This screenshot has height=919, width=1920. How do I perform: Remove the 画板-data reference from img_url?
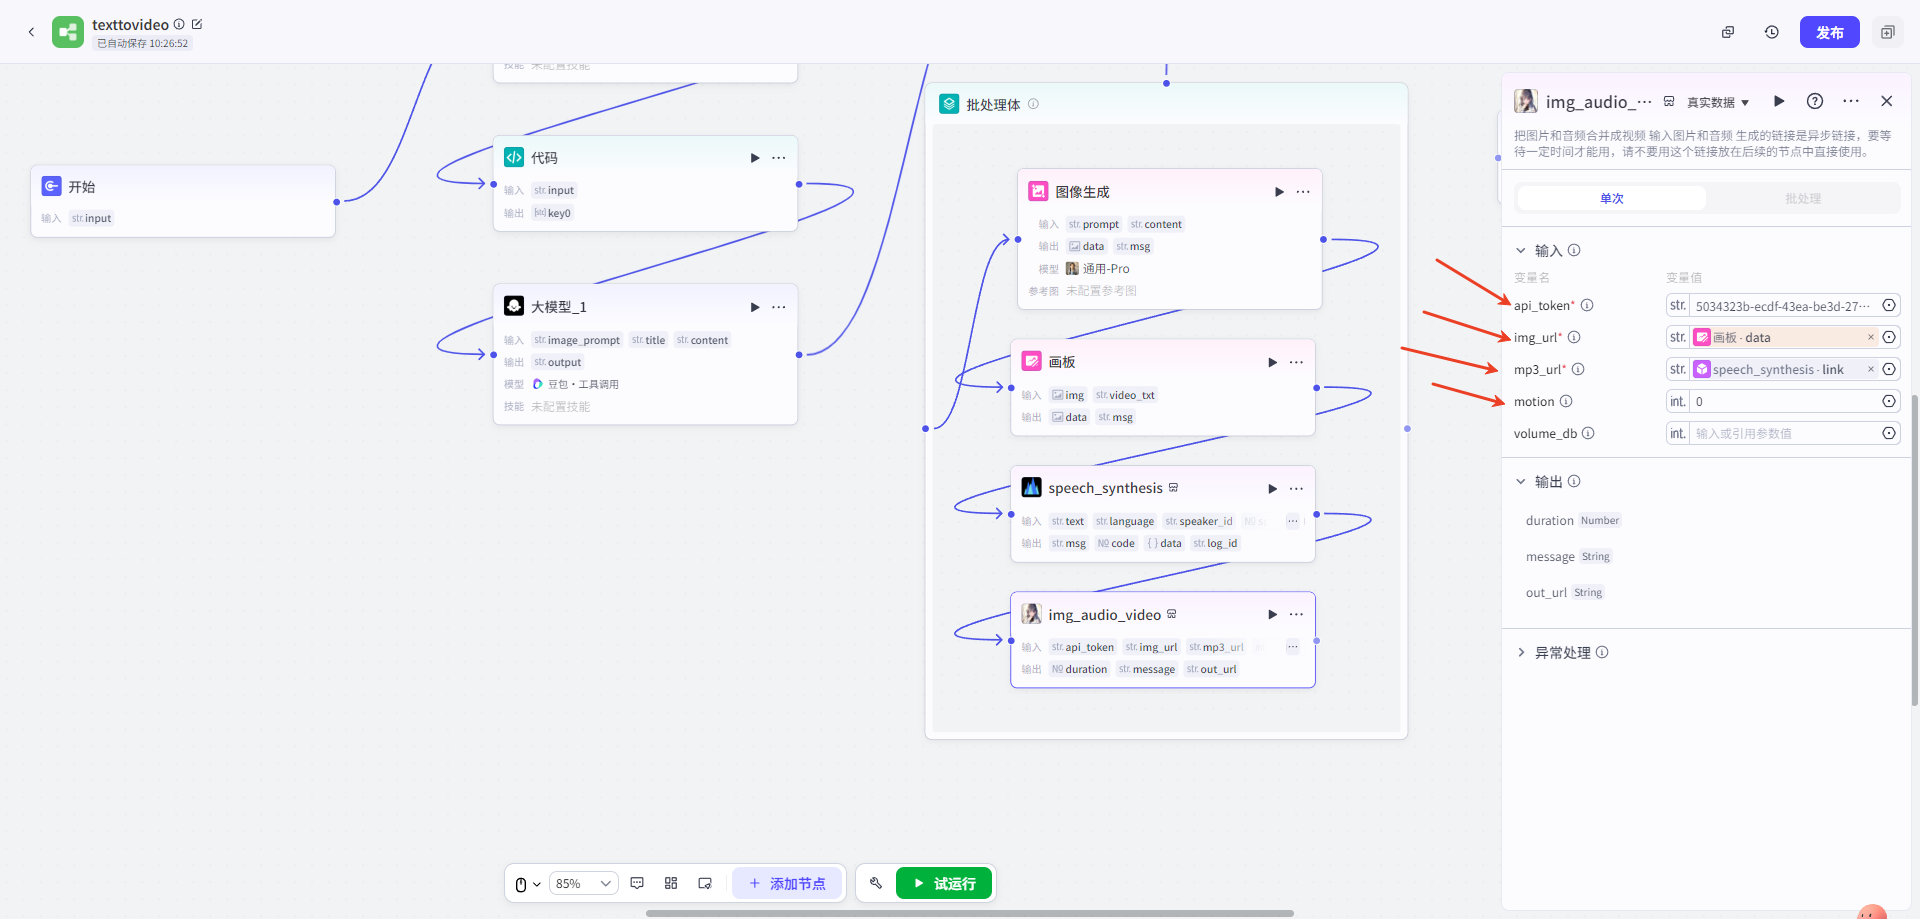pyautogui.click(x=1871, y=338)
